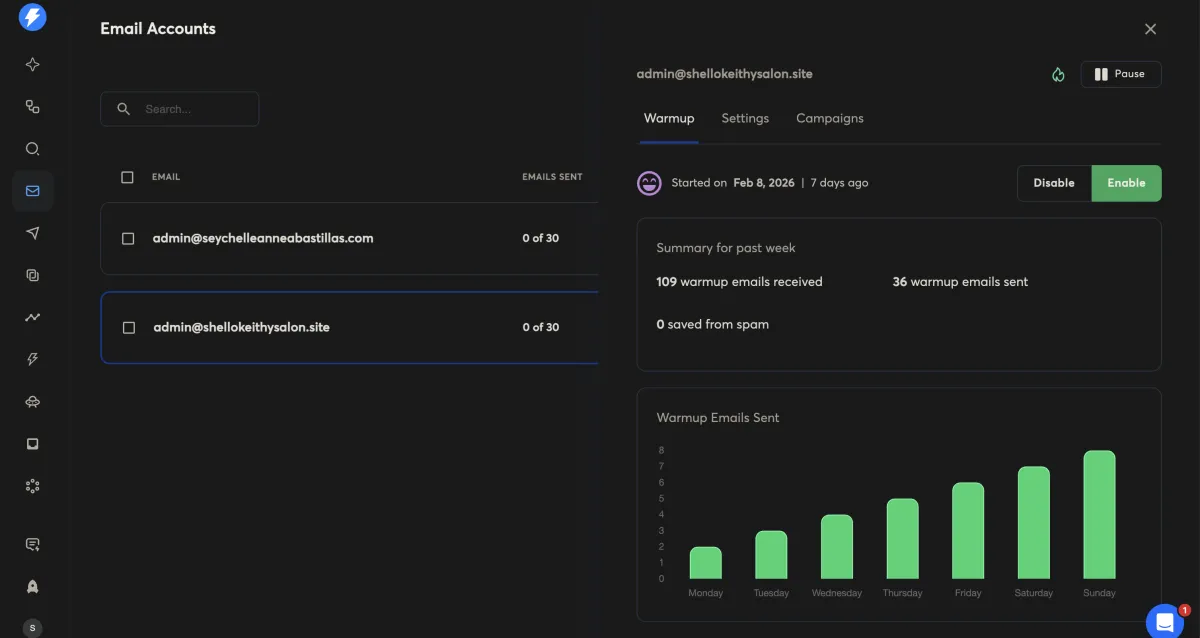Click the rocket icon in sidebar
This screenshot has height=638, width=1200.
click(33, 587)
